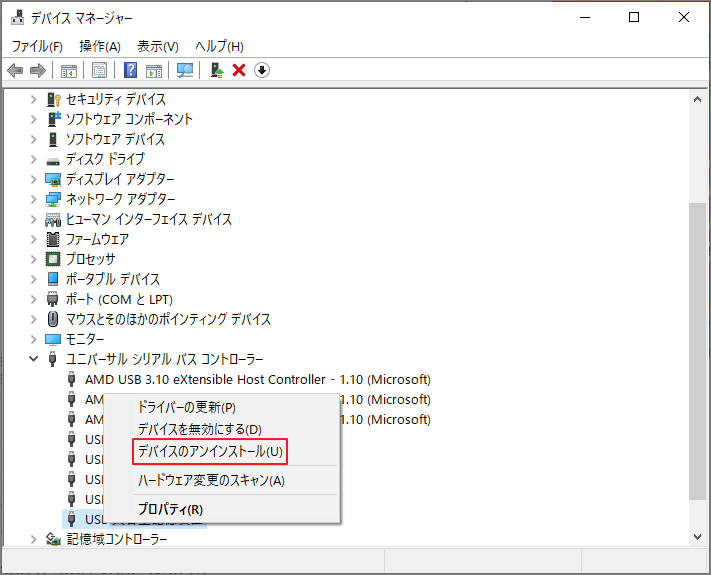Expand the ソフトウェア デバイス node
Screen dimensions: 711x575
point(34,139)
